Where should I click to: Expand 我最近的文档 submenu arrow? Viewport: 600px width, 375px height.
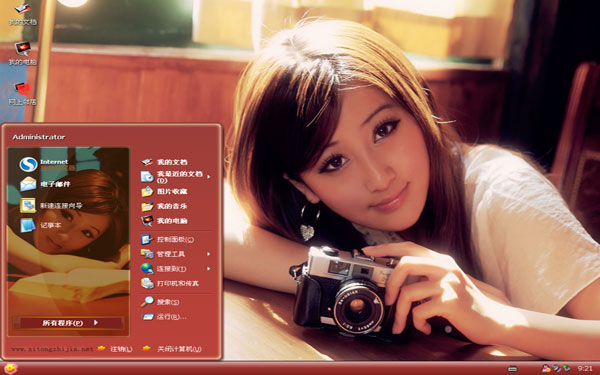[x=209, y=177]
